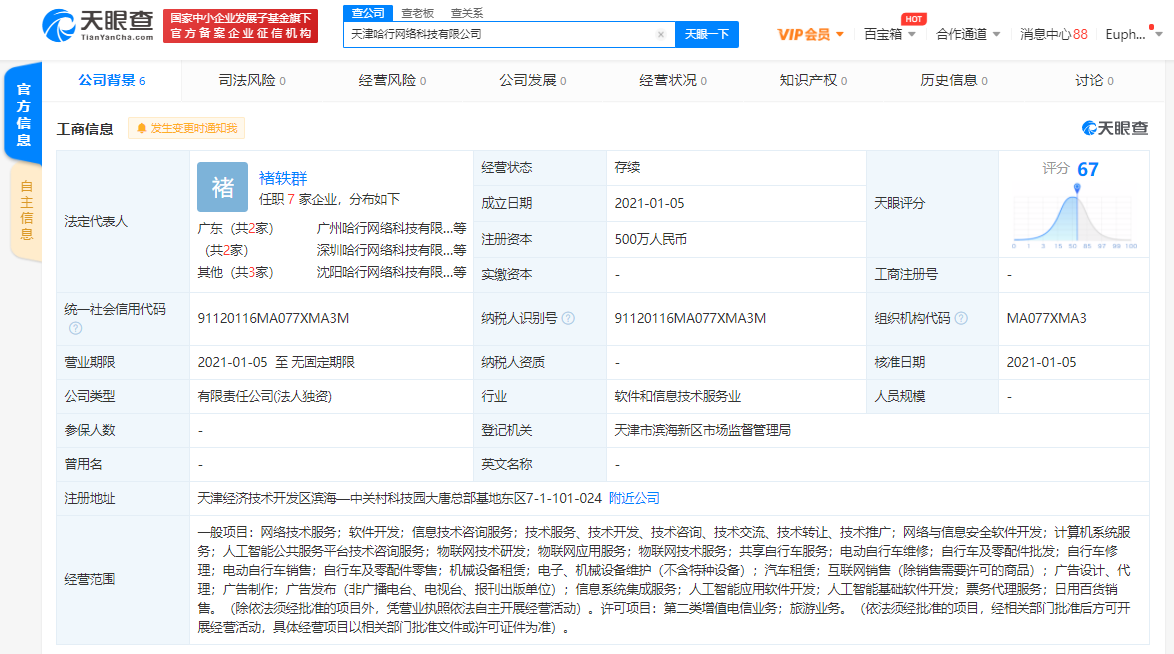Viewport: 1174px width, 654px height.
Task: Click the legal representative 褚轶群 link
Action: click(x=281, y=179)
